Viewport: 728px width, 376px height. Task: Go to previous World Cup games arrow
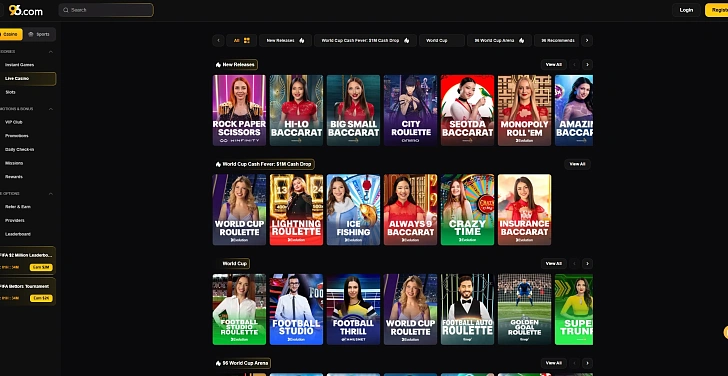(x=575, y=263)
